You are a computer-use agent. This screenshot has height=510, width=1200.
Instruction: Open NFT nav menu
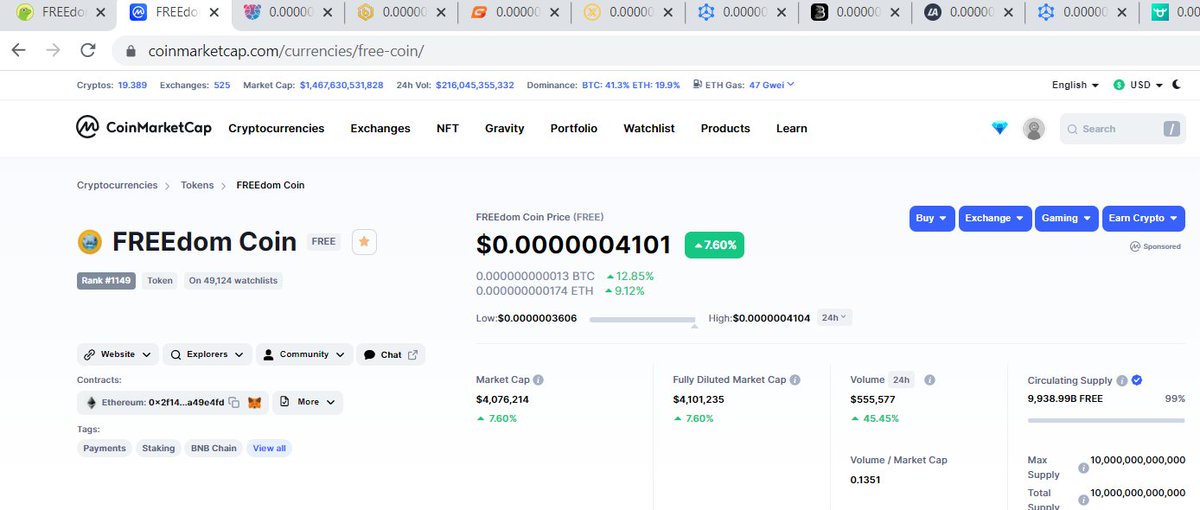448,128
